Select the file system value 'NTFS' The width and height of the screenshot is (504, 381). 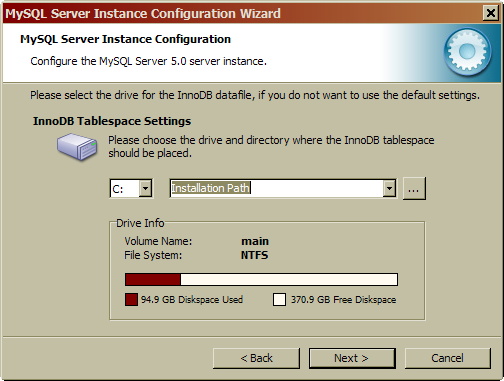pyautogui.click(x=255, y=255)
